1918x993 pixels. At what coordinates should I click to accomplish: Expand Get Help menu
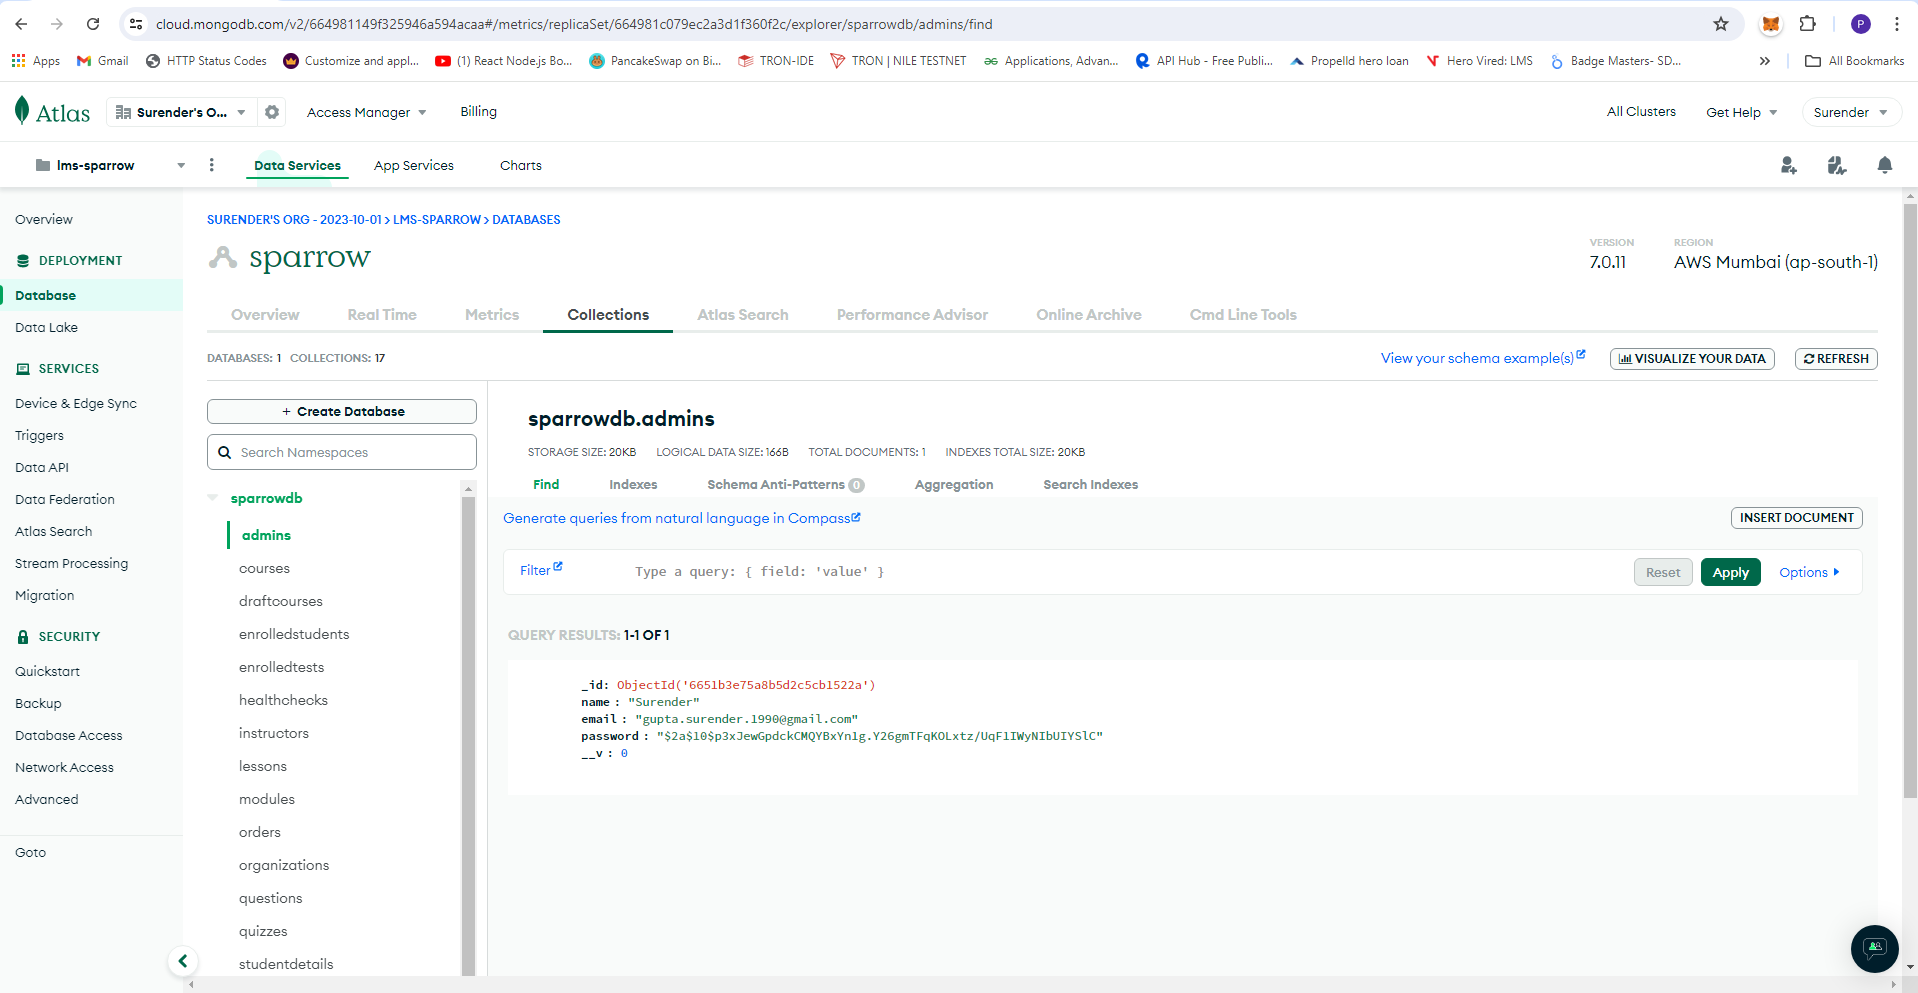[1741, 112]
